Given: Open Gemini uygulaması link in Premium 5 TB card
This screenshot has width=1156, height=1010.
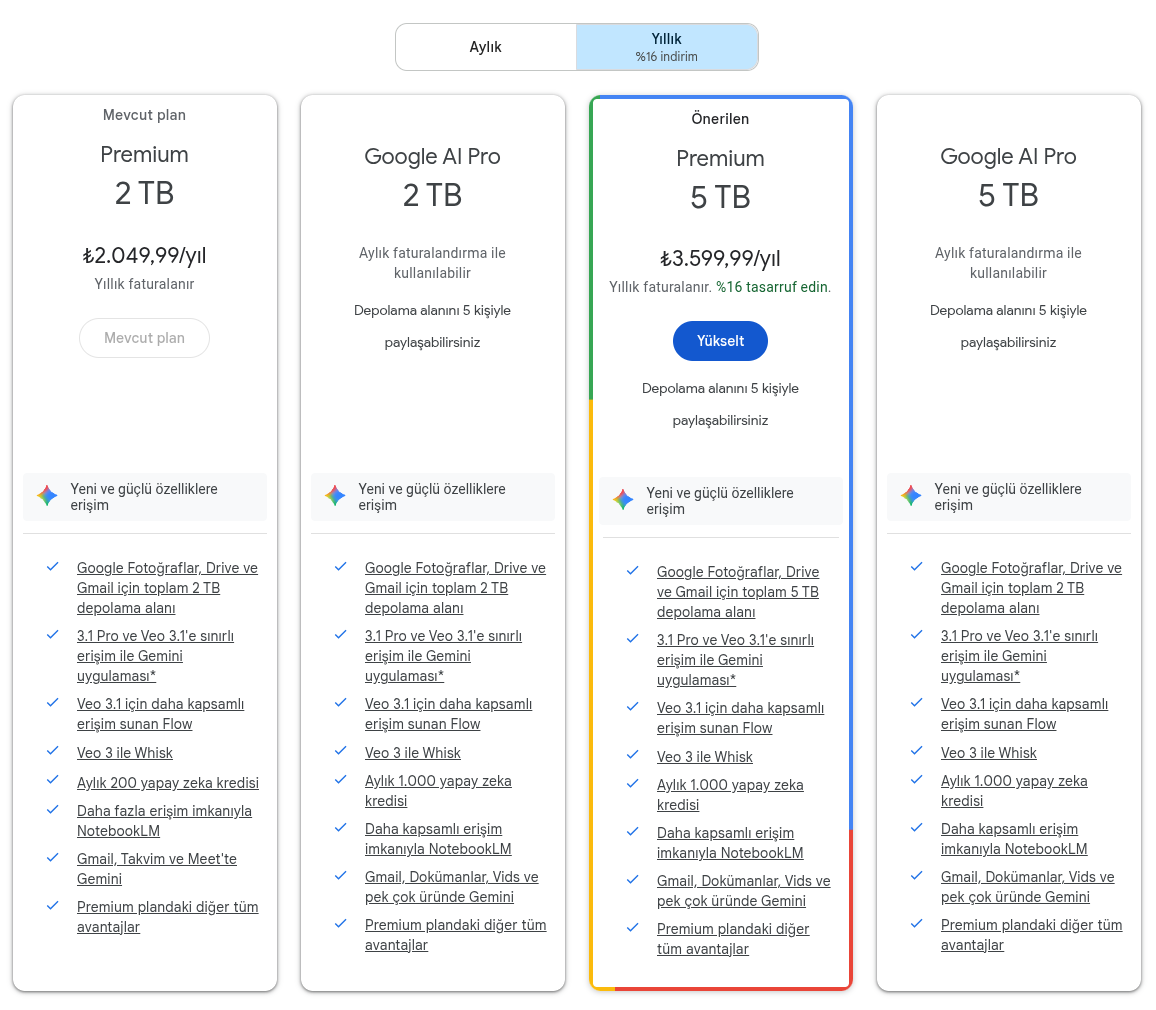Looking at the screenshot, I should click(736, 660).
